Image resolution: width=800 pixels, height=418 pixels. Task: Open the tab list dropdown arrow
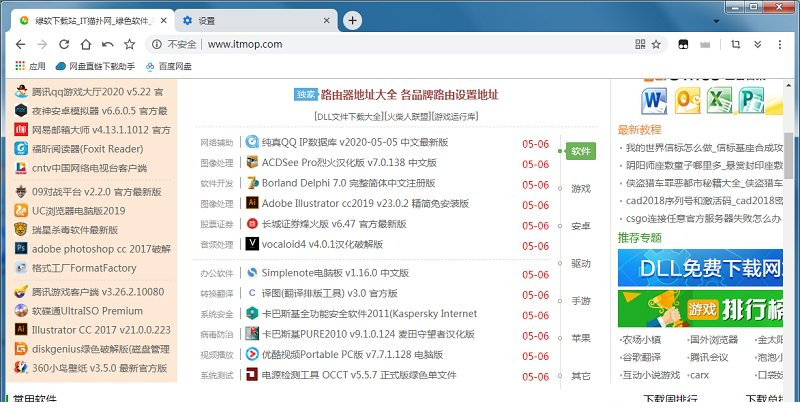[x=716, y=21]
